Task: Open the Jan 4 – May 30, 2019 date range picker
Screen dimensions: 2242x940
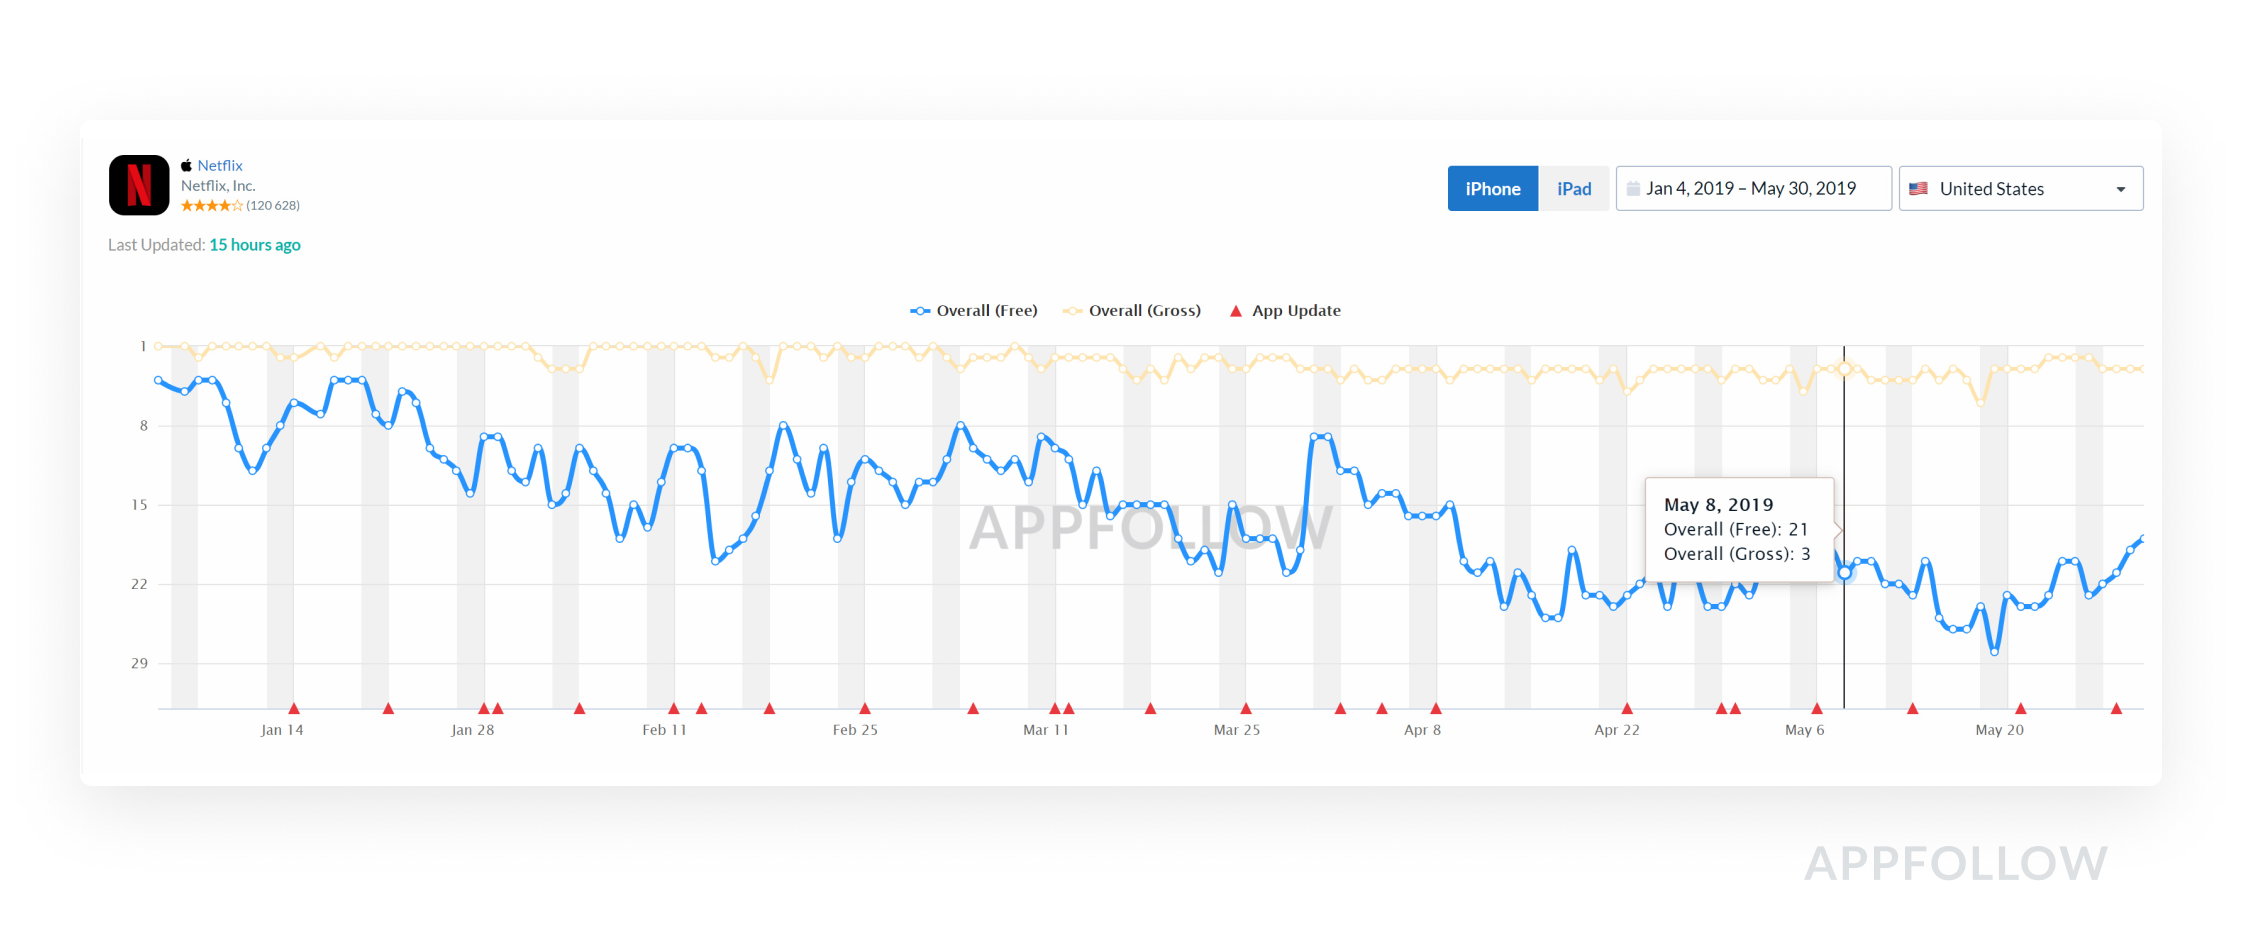Action: [x=1753, y=189]
